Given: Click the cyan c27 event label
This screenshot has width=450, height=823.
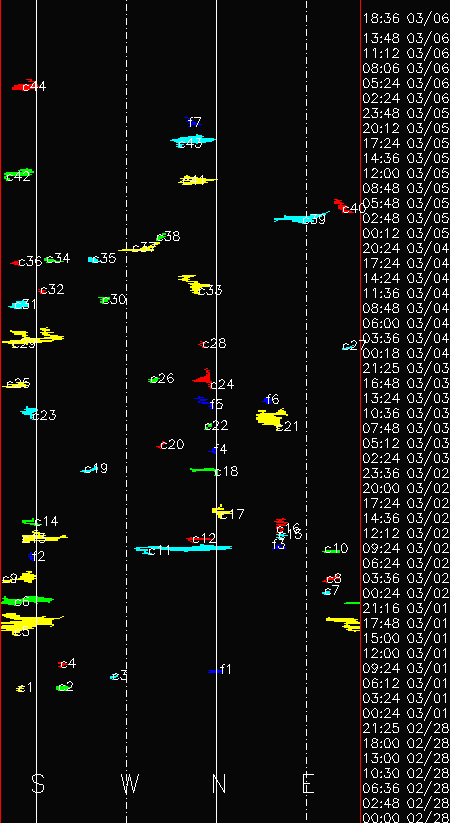Looking at the screenshot, I should (353, 346).
